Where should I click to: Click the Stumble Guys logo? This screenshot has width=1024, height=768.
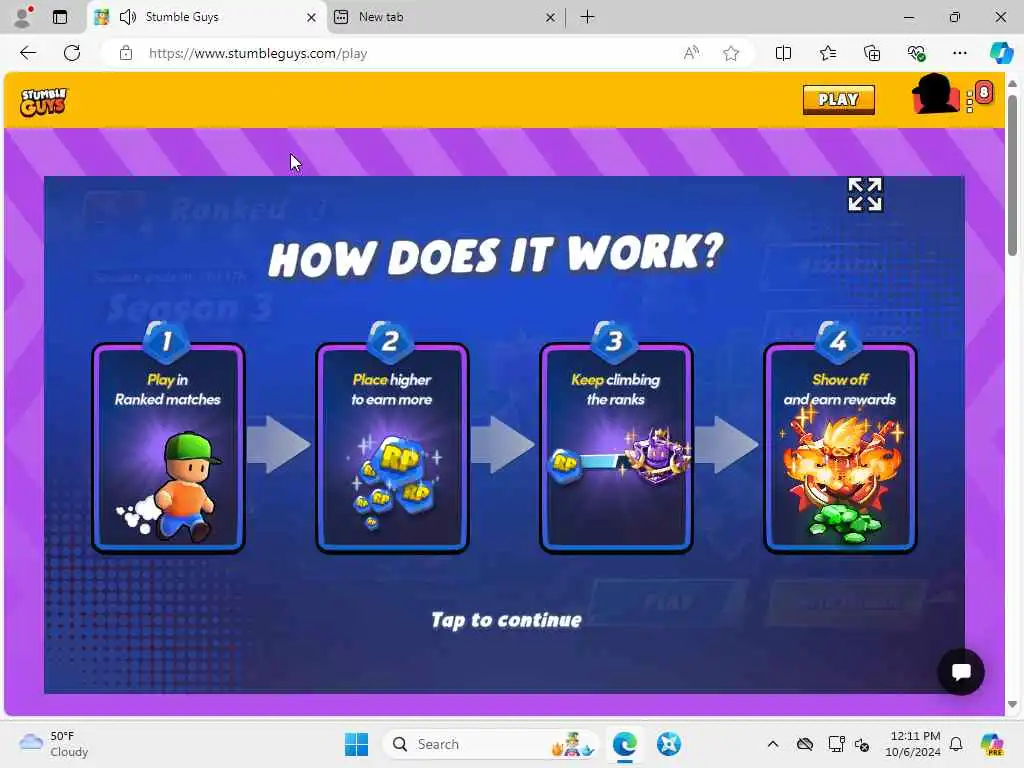pos(44,101)
